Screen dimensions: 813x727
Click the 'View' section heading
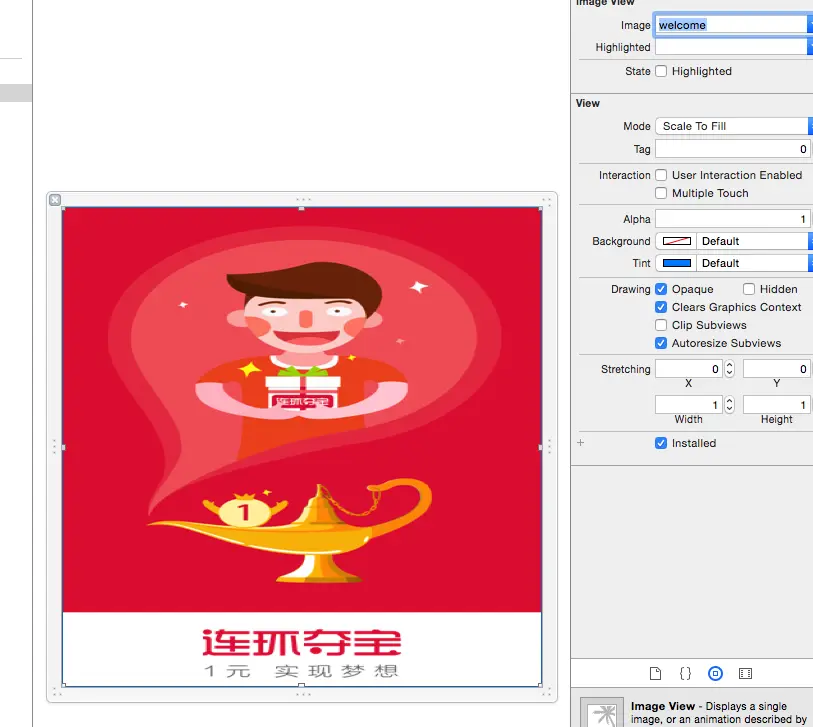(x=587, y=103)
